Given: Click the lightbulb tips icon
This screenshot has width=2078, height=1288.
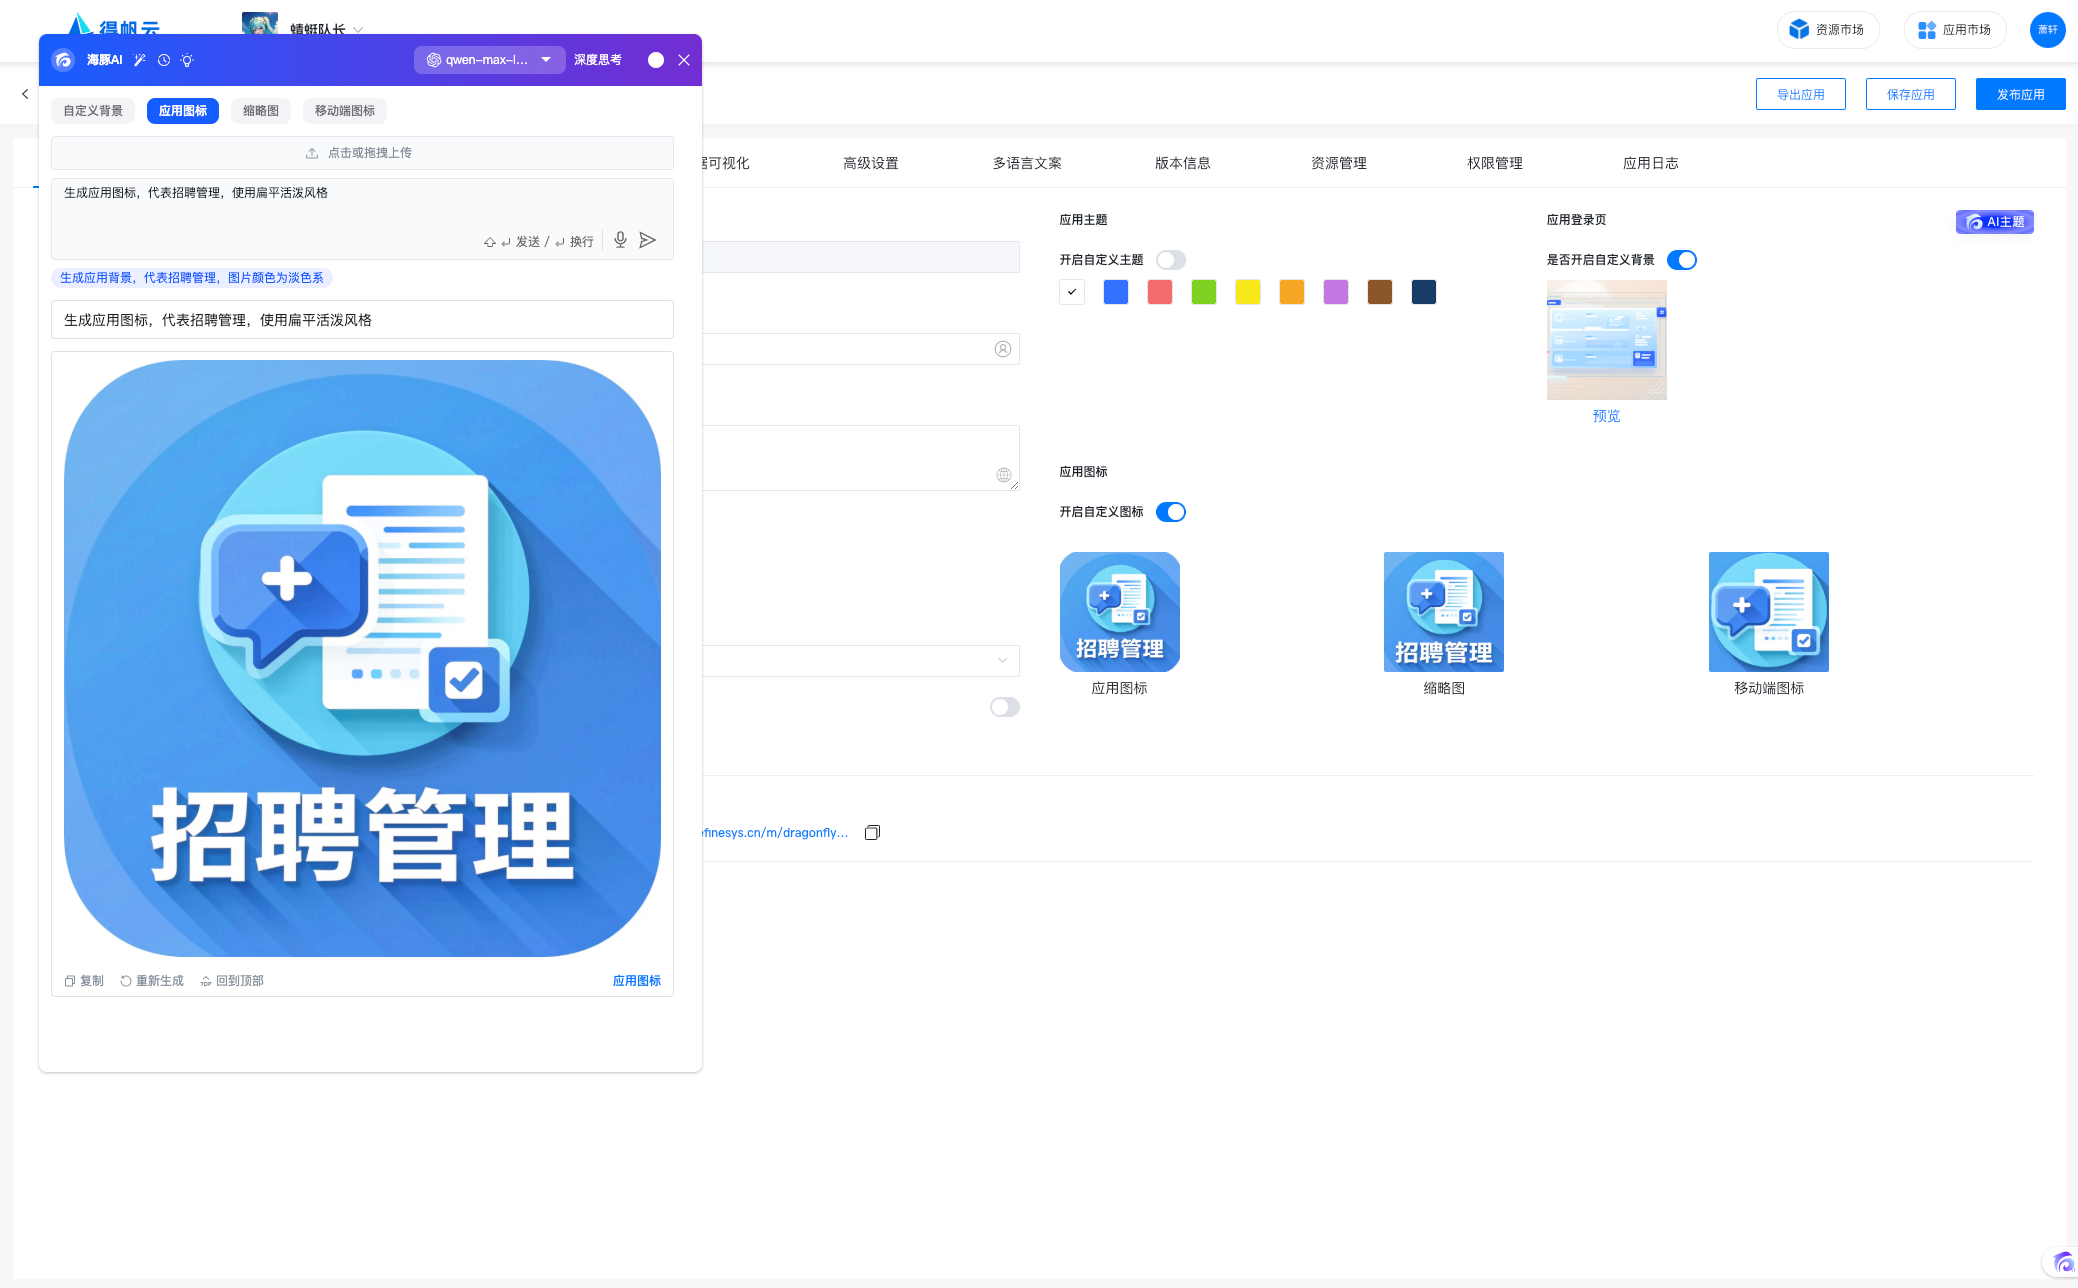Looking at the screenshot, I should click(187, 60).
